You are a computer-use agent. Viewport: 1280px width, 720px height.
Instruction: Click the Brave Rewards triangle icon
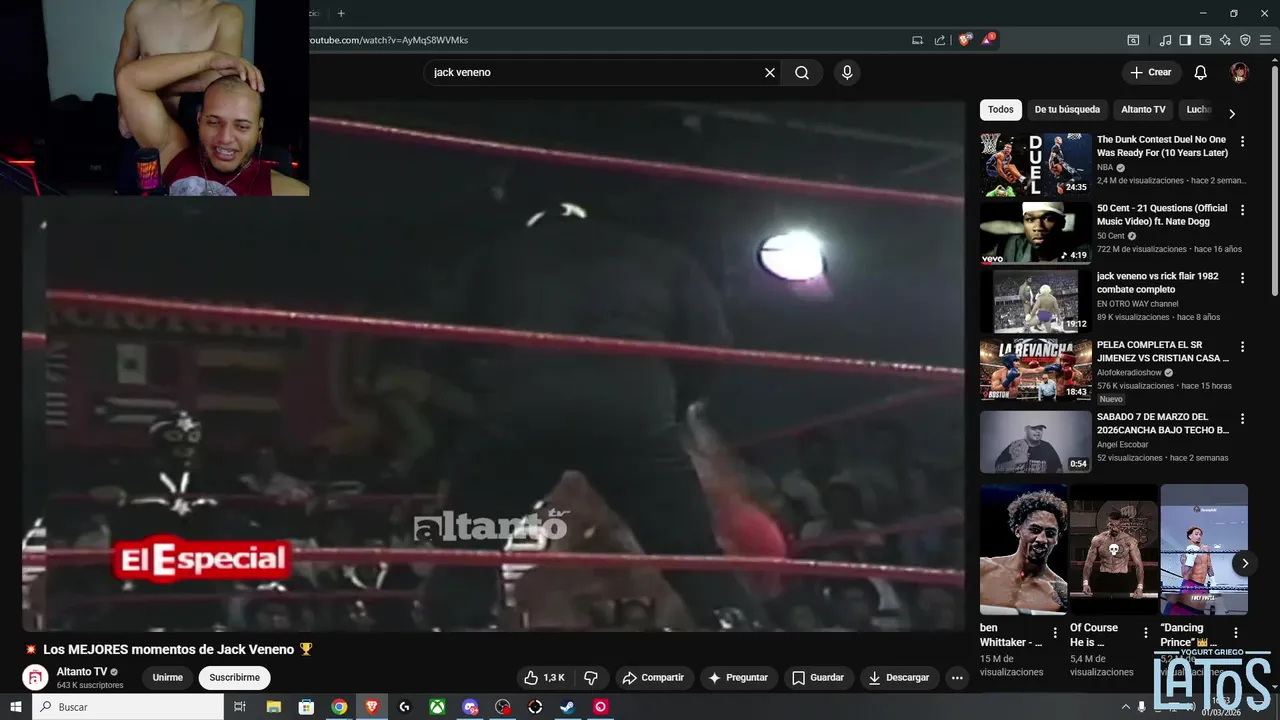click(x=988, y=40)
